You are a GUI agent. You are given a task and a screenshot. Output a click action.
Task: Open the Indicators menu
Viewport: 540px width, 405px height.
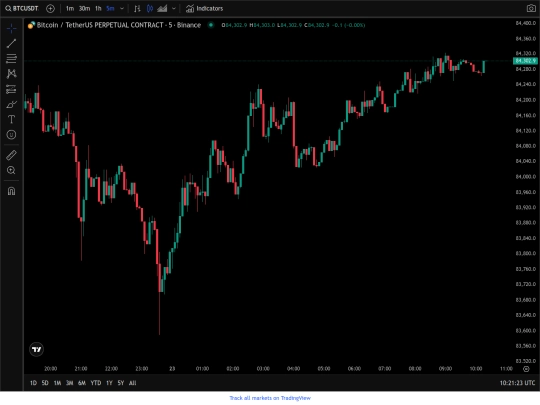(x=205, y=8)
